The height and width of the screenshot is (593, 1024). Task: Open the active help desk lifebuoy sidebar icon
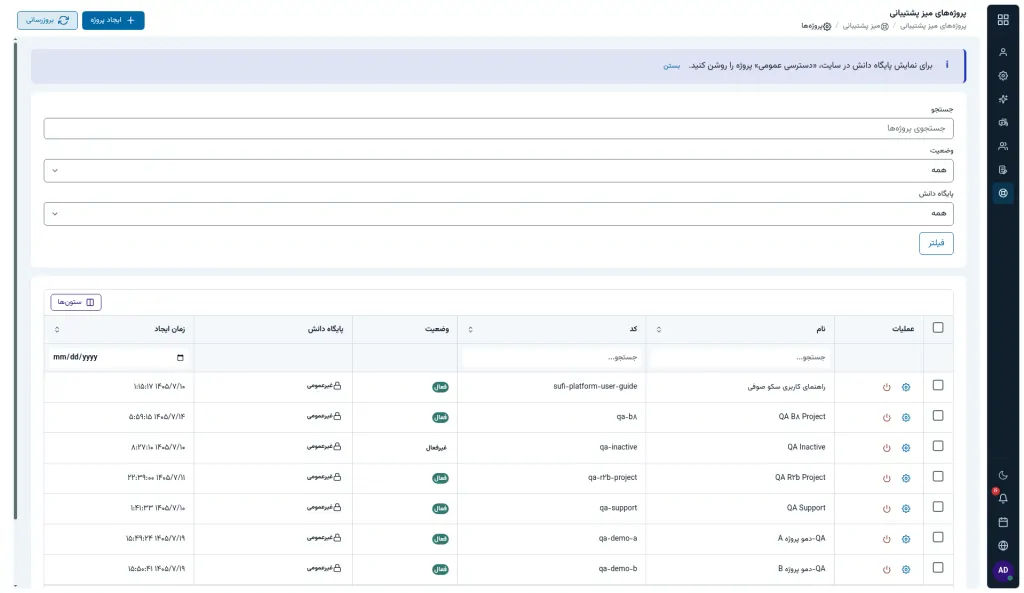pos(1002,193)
